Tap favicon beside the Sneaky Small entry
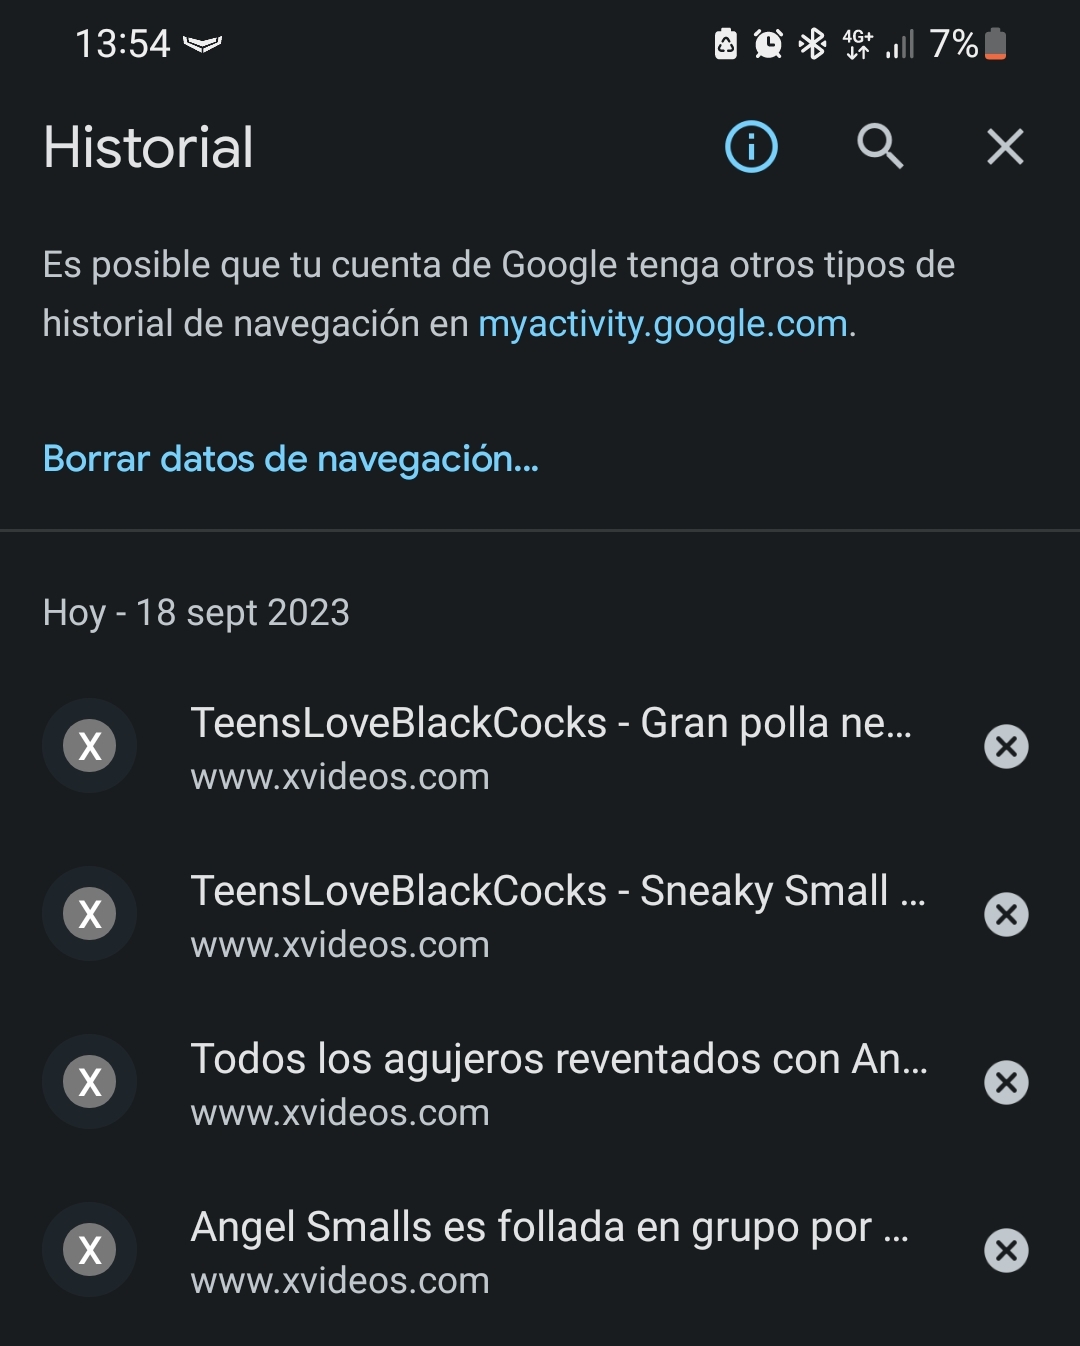1080x1346 pixels. 90,913
